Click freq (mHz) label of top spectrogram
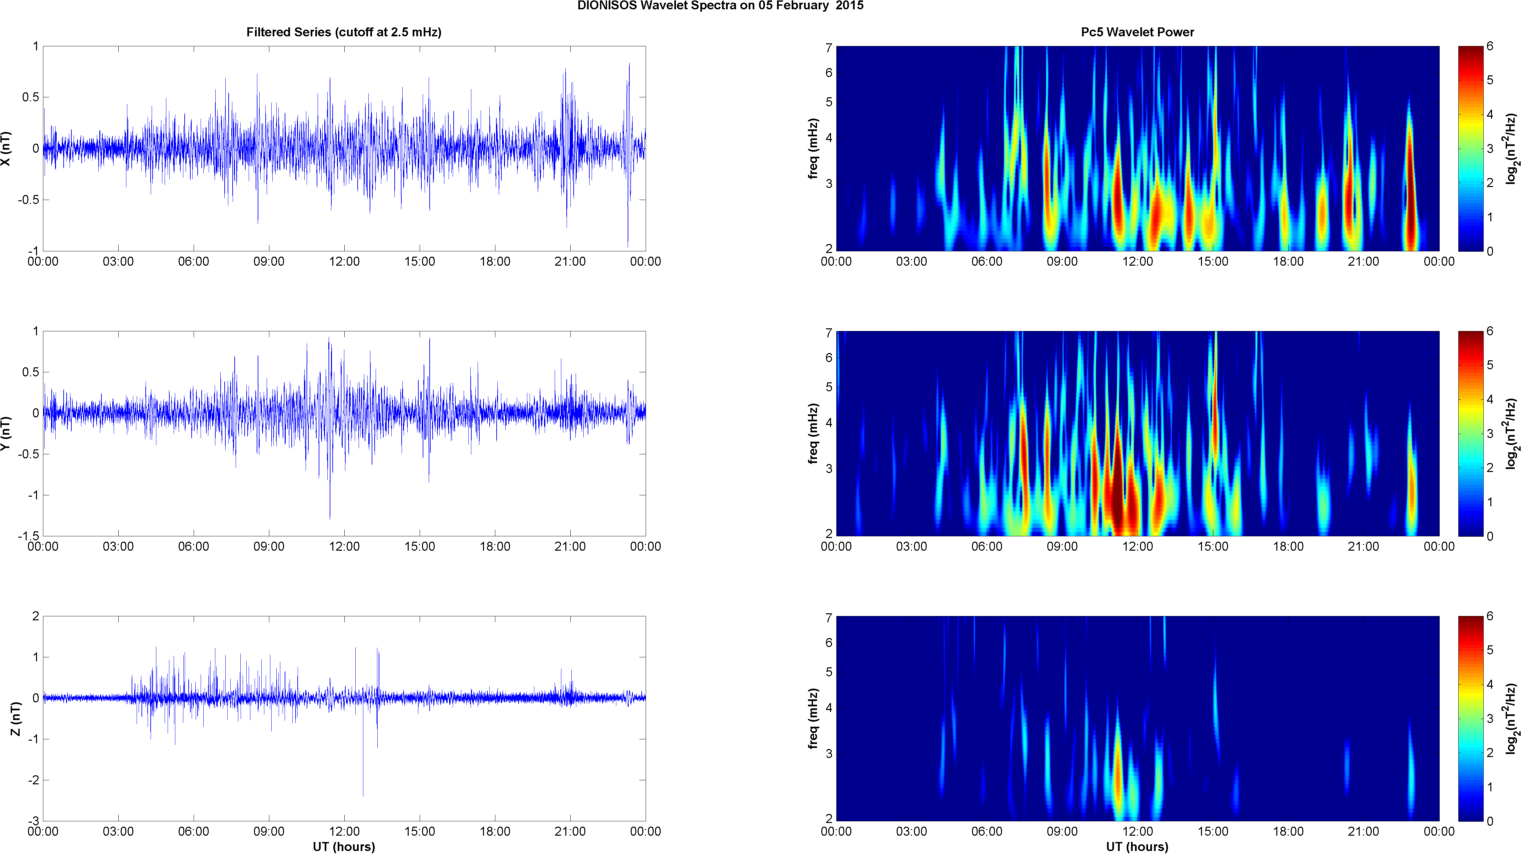This screenshot has height=854, width=1521. pos(813,149)
